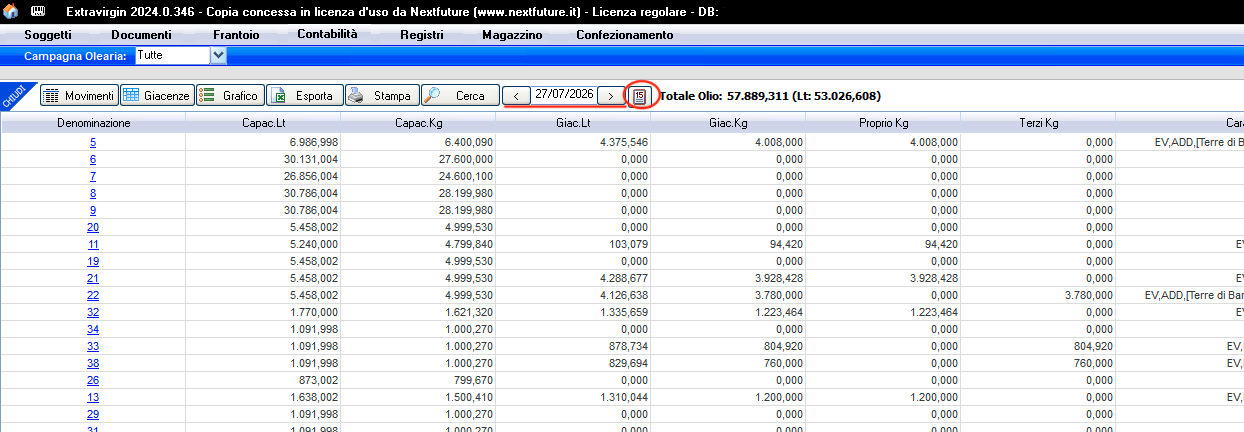Open tank link 9
The height and width of the screenshot is (432, 1244).
point(93,210)
